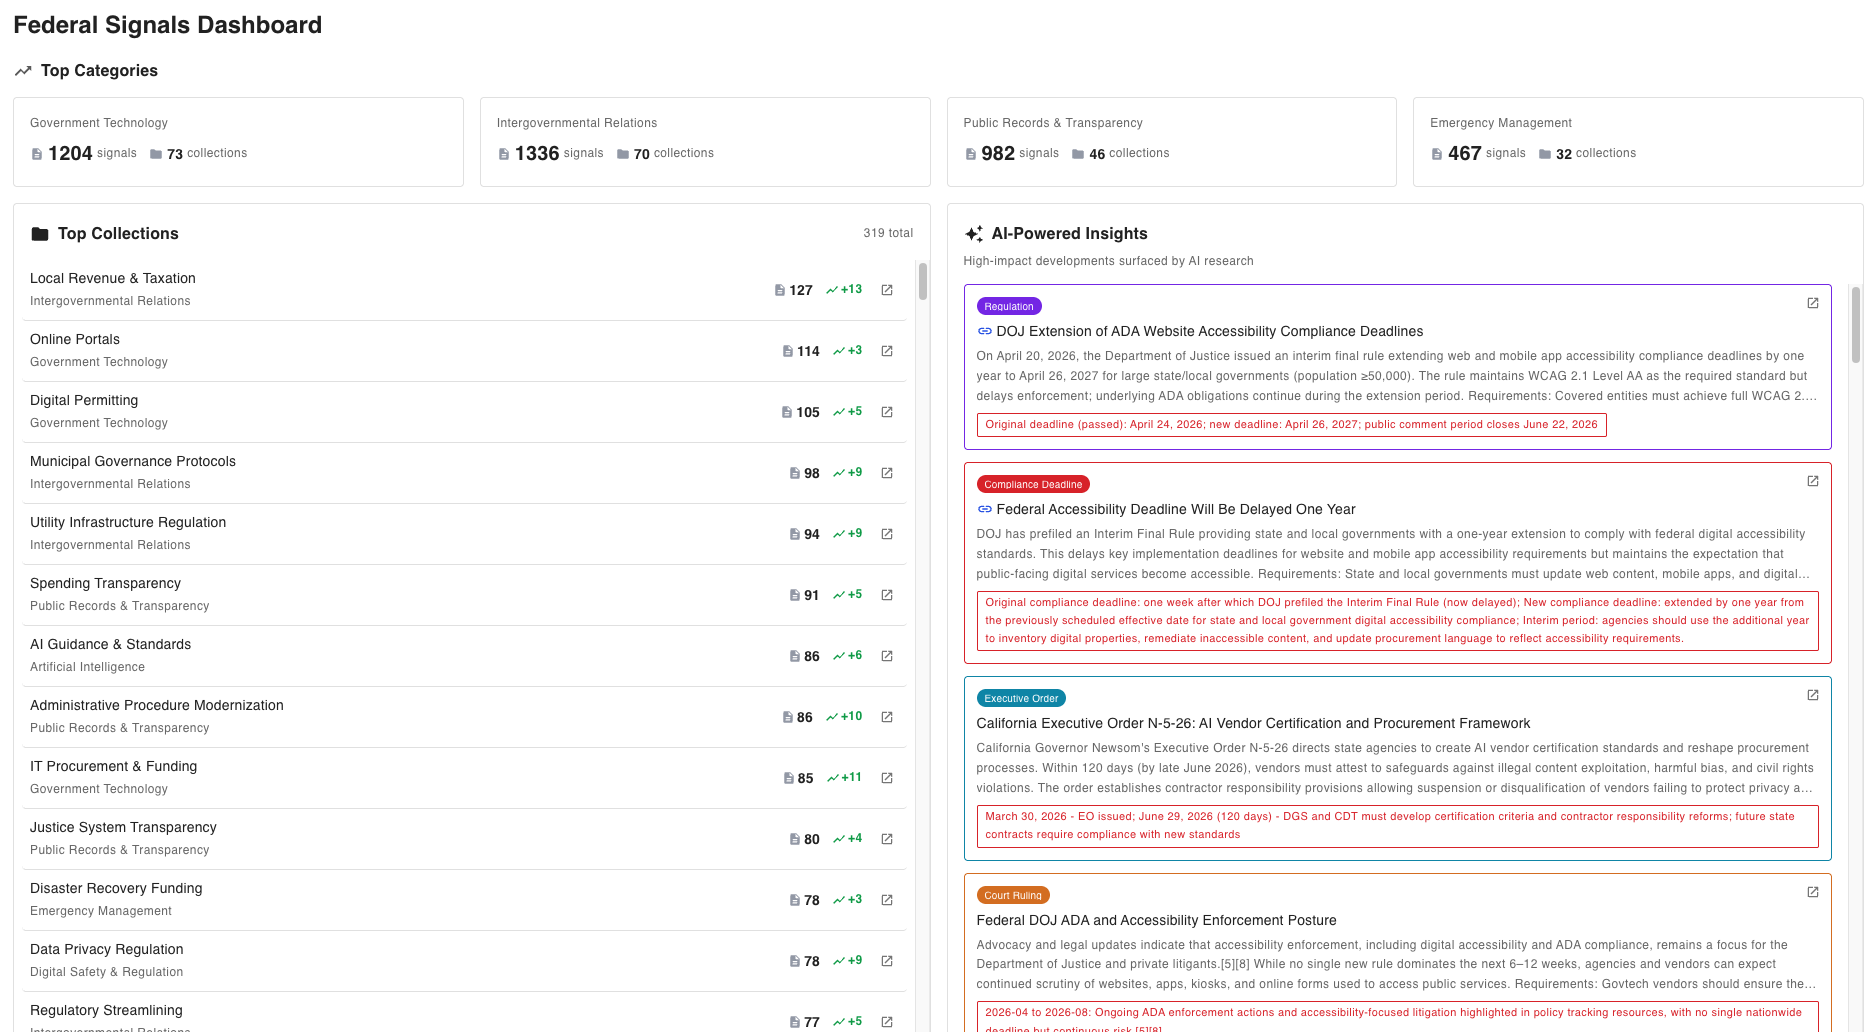Click the Top Collections folder icon

40,234
